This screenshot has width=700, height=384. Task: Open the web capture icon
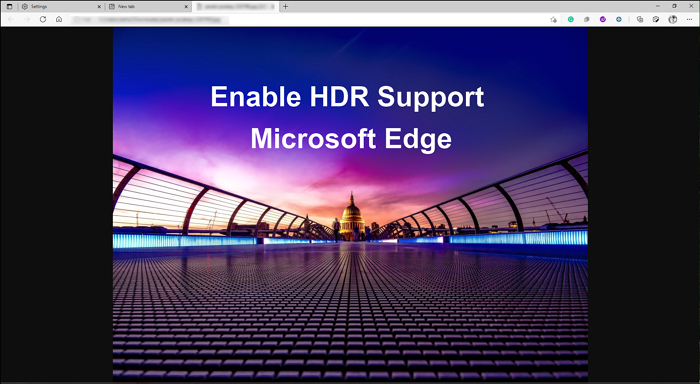point(656,19)
